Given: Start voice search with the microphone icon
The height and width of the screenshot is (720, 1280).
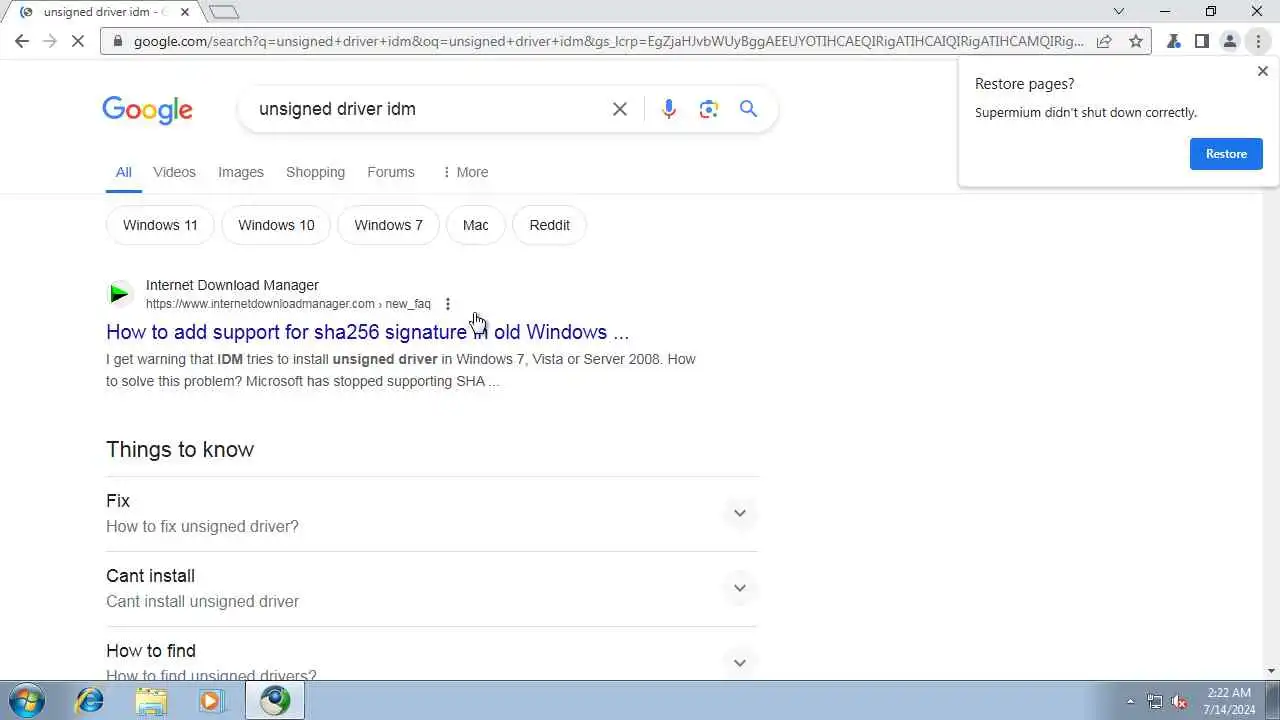Looking at the screenshot, I should (x=669, y=109).
